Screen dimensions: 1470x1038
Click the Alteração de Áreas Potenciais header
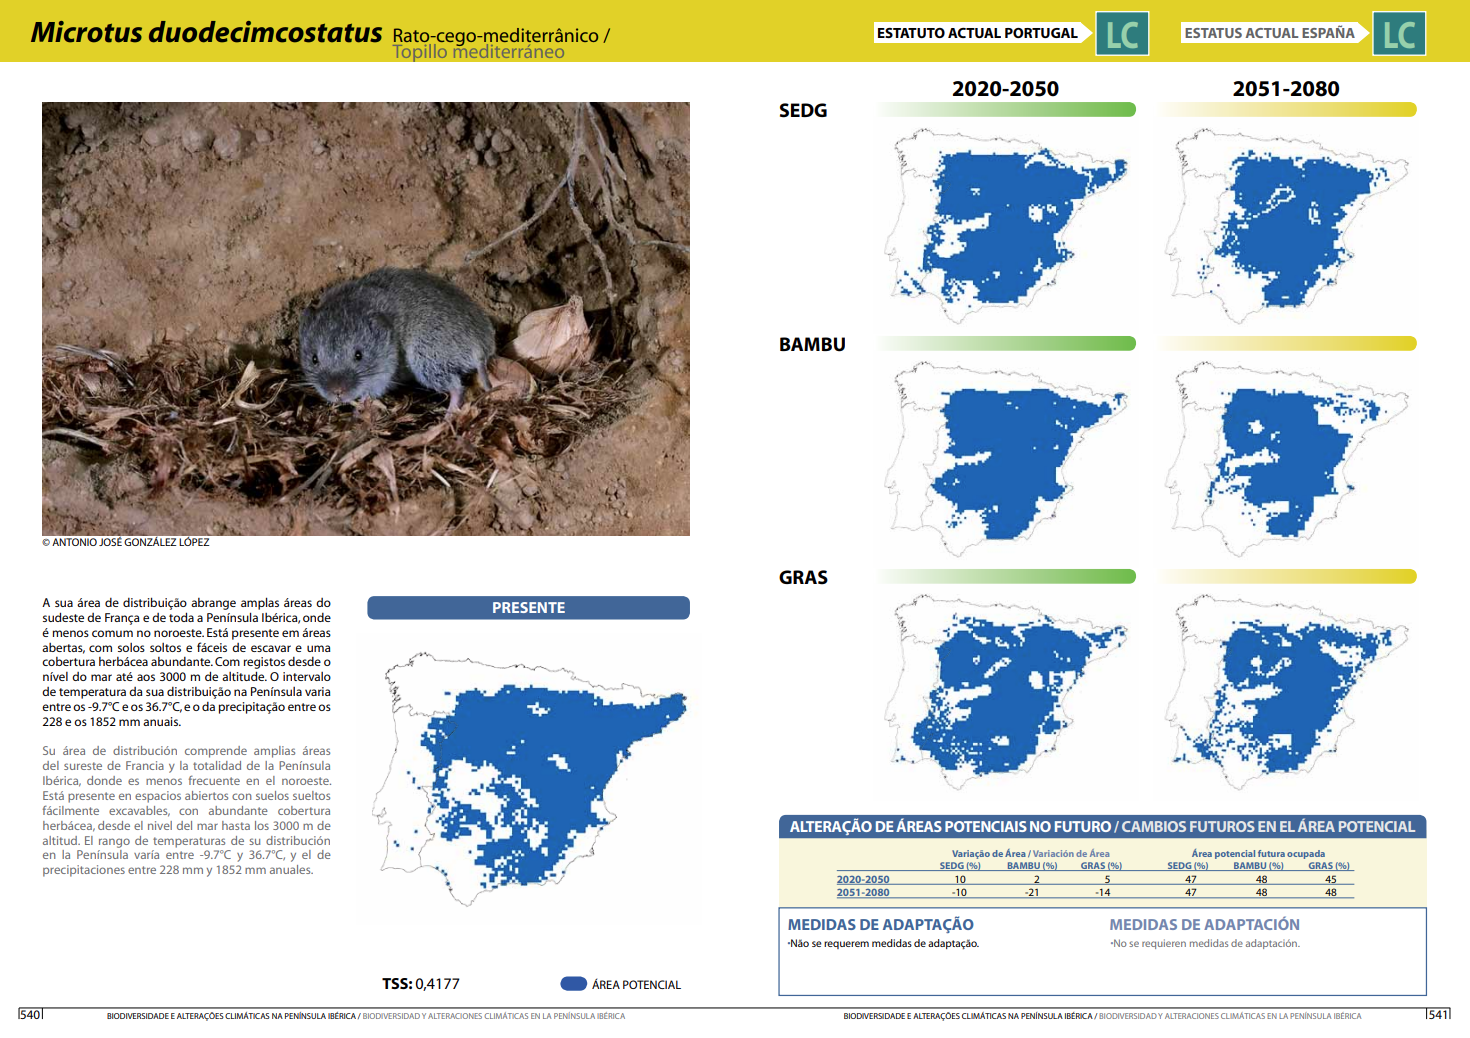tap(1102, 827)
